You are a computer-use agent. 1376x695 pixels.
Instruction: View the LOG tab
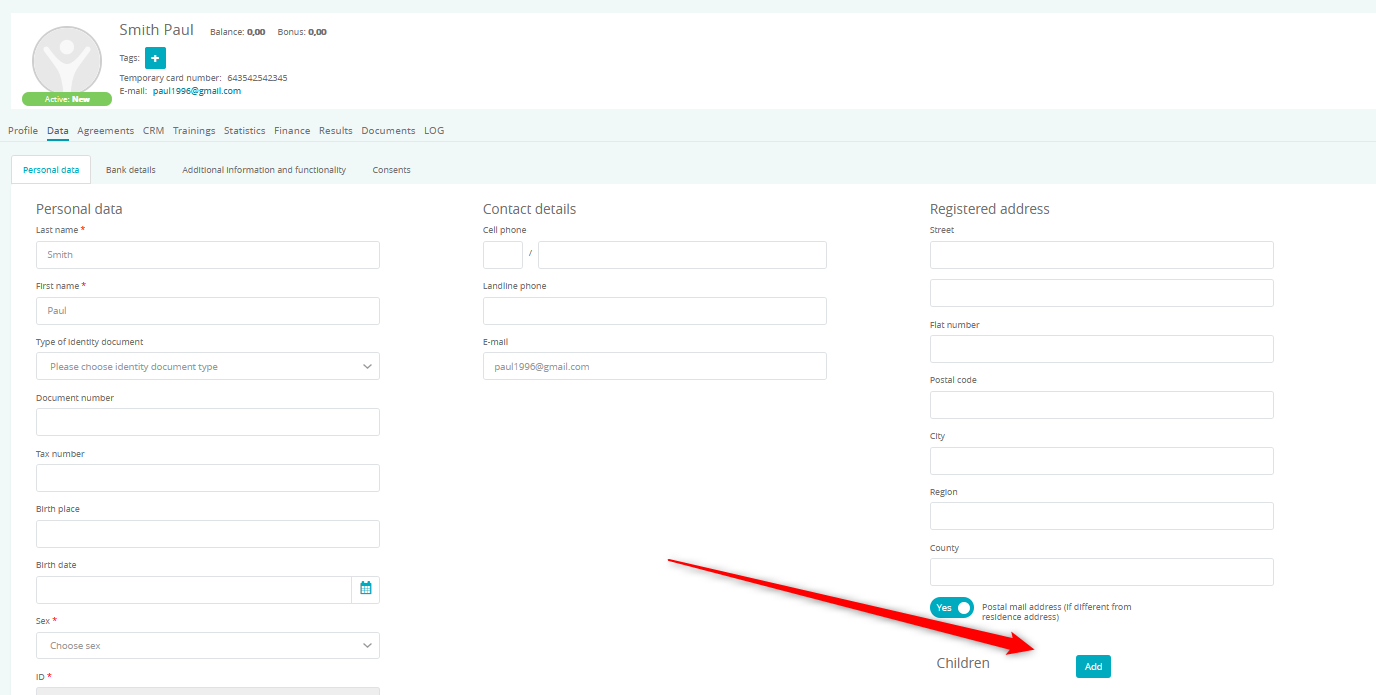(x=434, y=131)
